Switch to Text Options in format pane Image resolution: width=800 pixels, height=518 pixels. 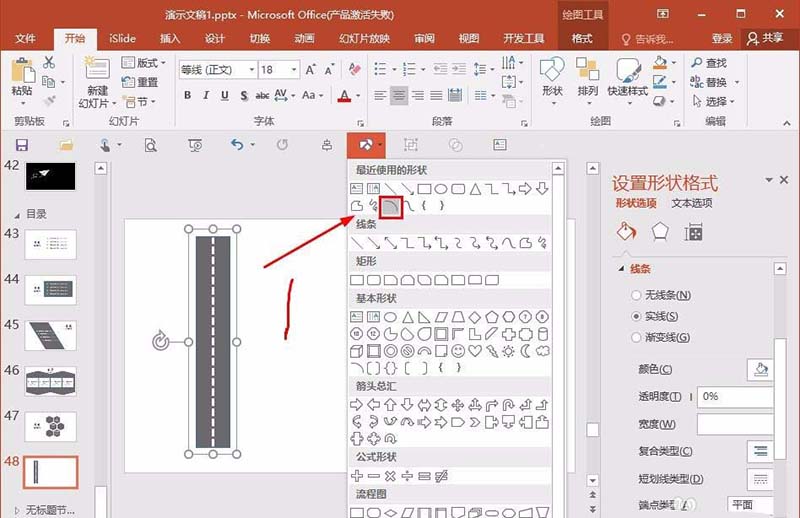(692, 203)
